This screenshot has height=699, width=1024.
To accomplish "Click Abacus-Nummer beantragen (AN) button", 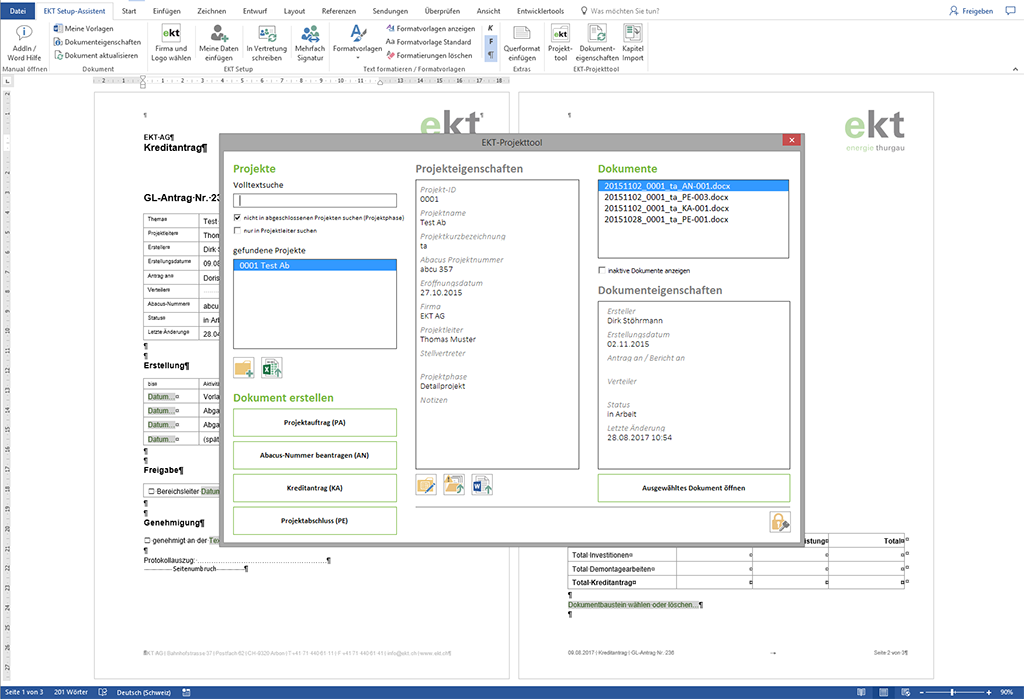I will coord(315,455).
